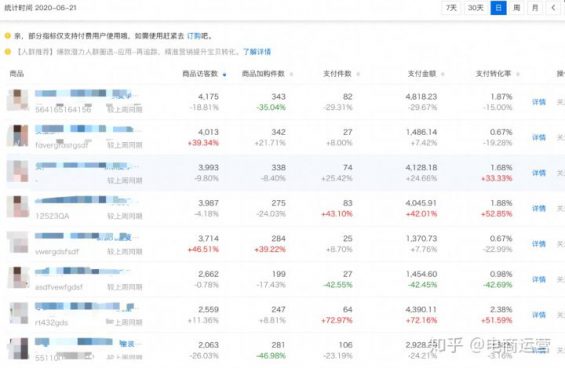Sort by 支付金额 column header
Viewport: 565px width, 368px height.
(x=426, y=74)
